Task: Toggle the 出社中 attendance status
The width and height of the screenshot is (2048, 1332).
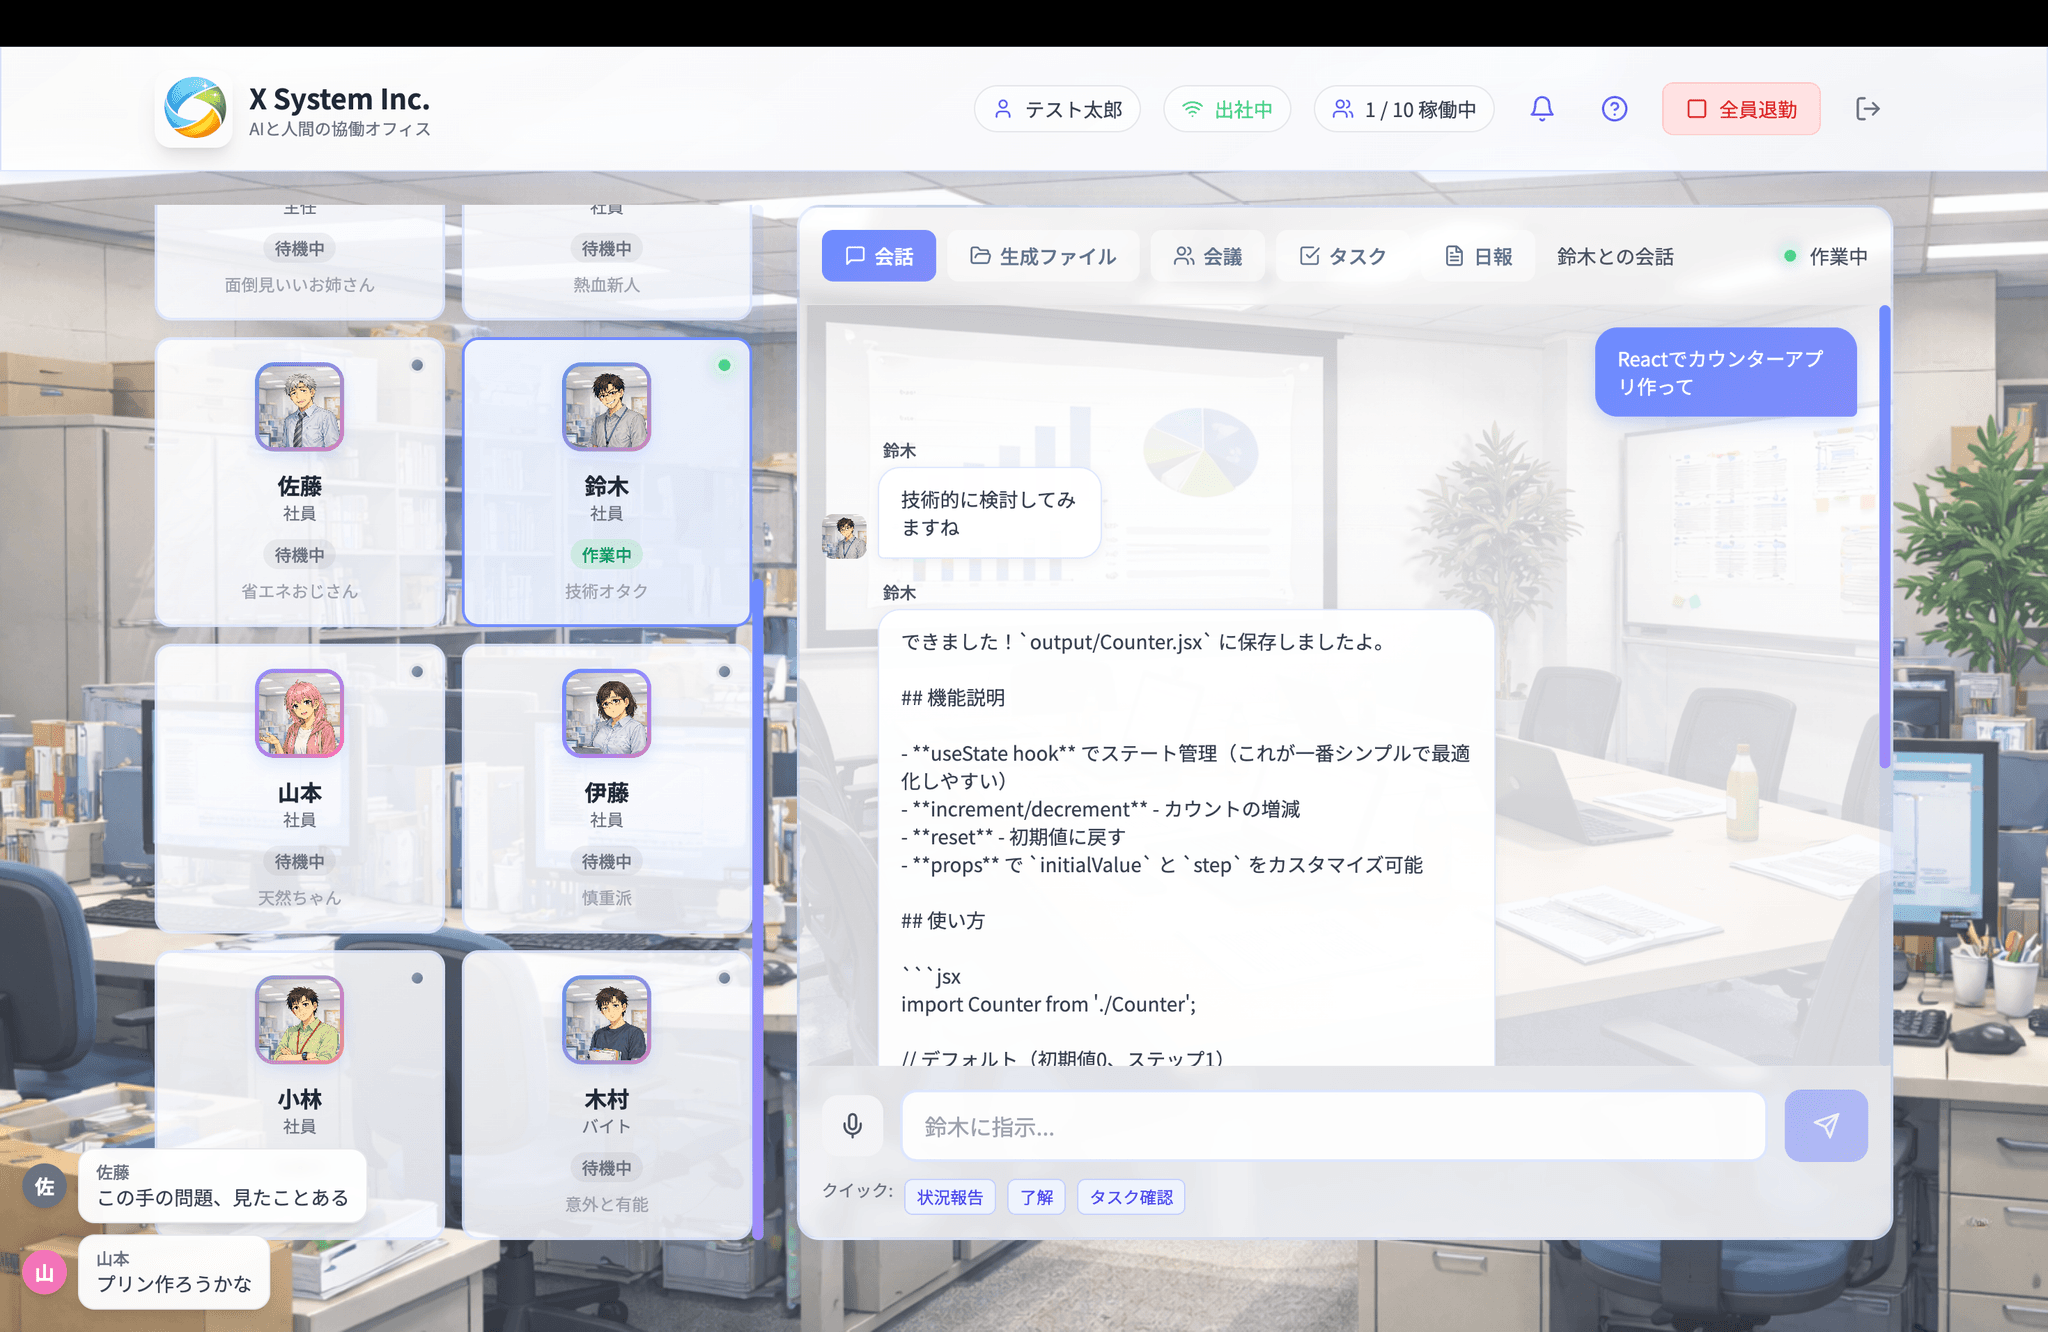Action: [1227, 109]
